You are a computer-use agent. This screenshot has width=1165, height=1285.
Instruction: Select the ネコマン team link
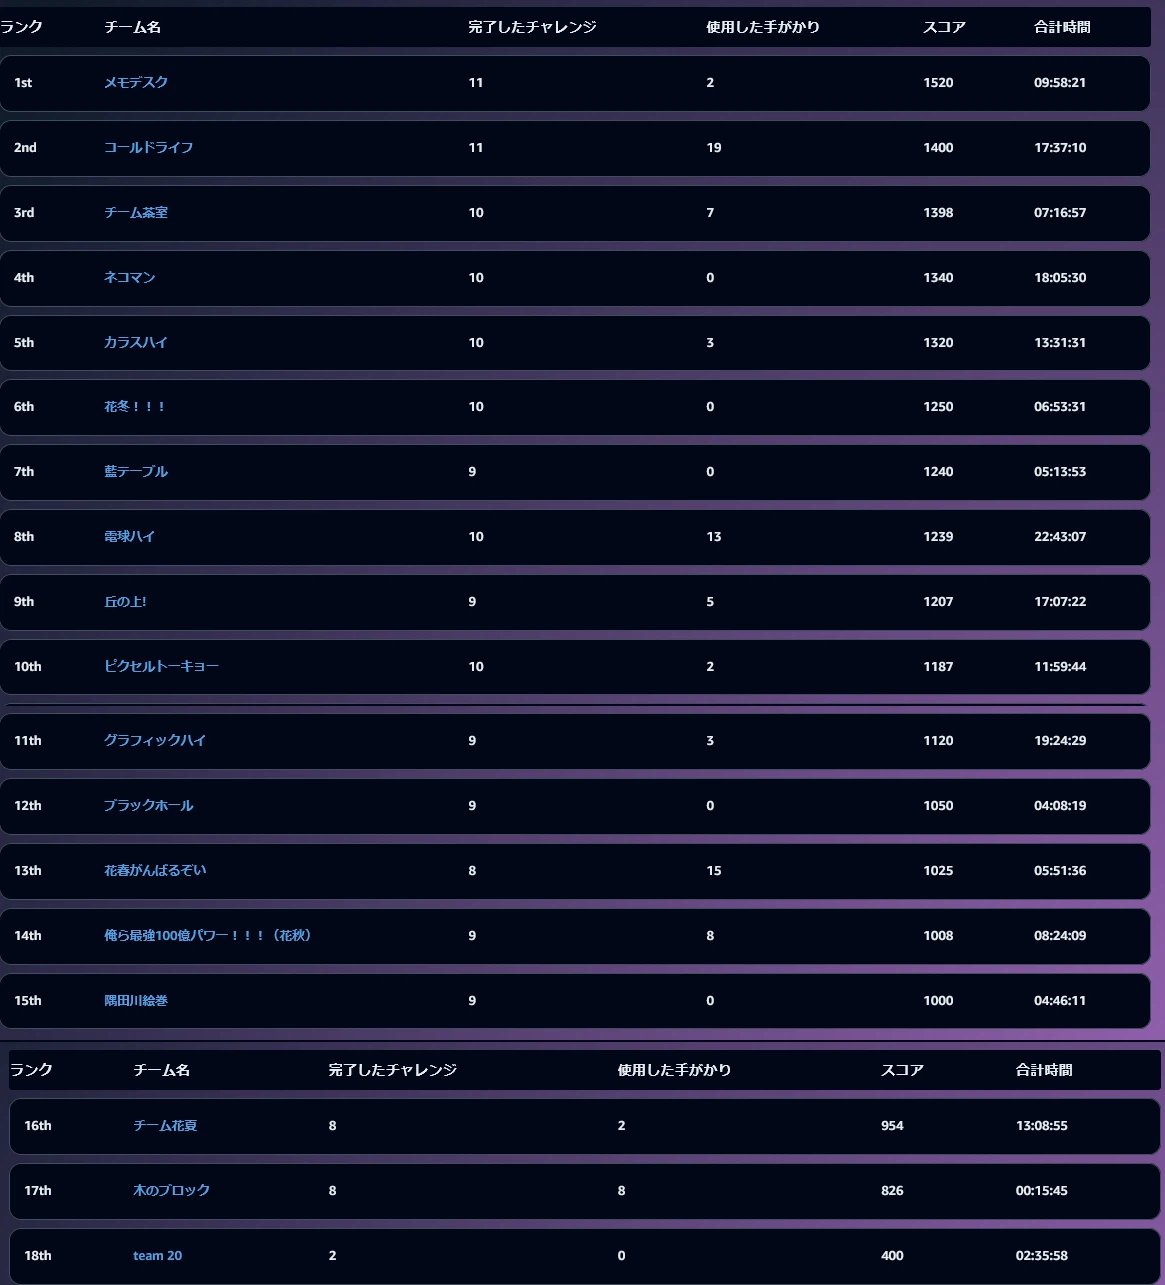click(130, 278)
